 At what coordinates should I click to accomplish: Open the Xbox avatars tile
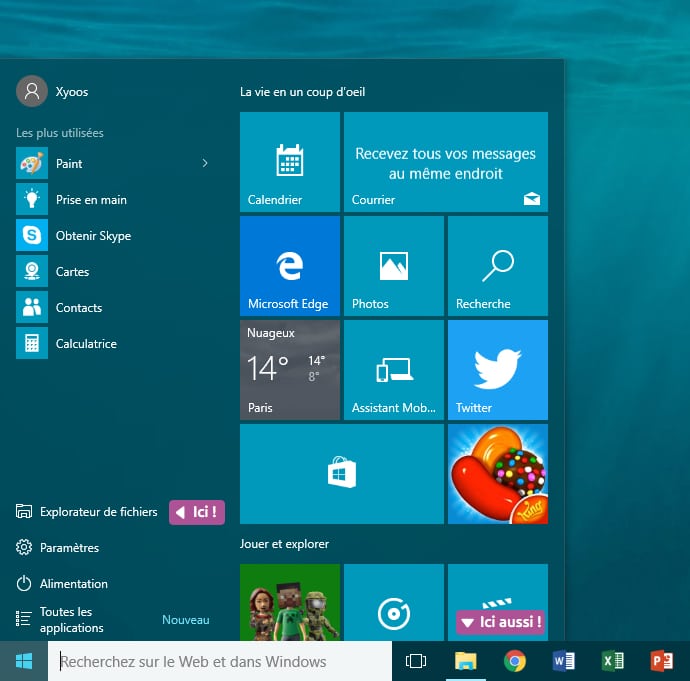pyautogui.click(x=290, y=602)
